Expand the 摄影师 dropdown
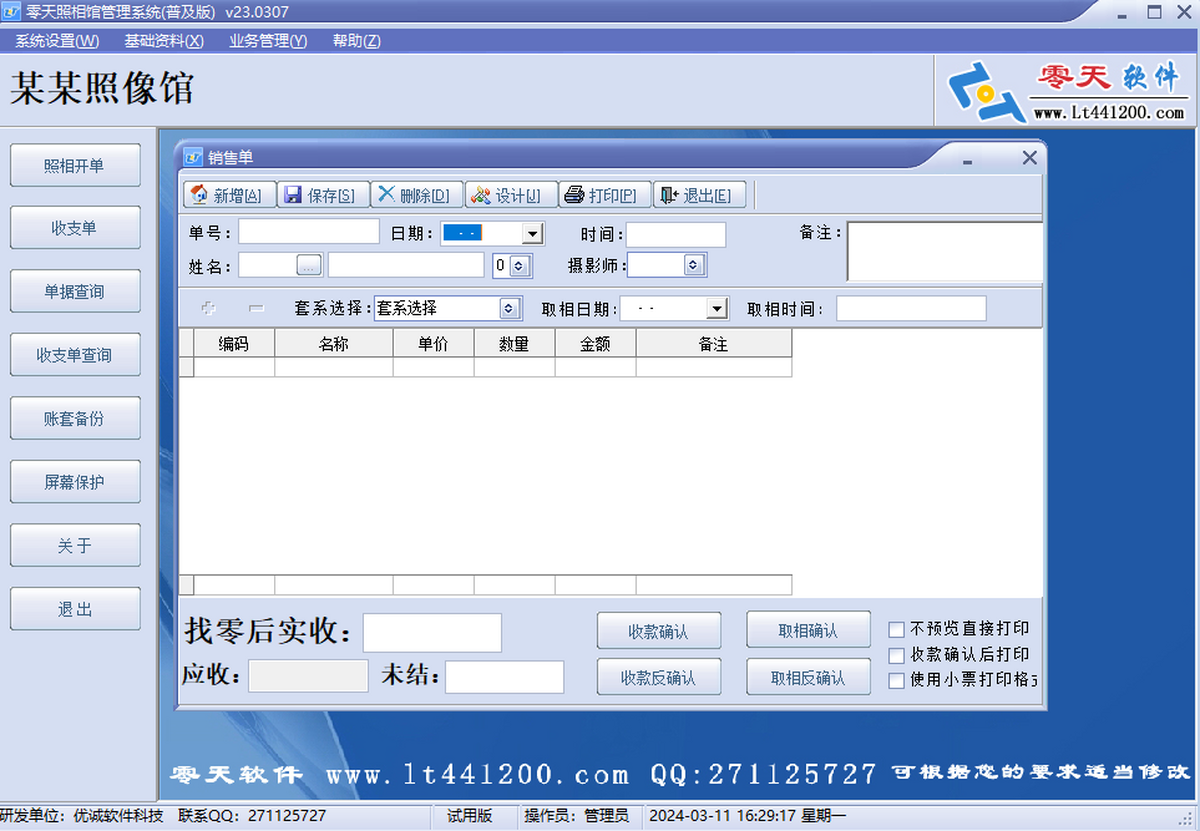 pyautogui.click(x=693, y=265)
